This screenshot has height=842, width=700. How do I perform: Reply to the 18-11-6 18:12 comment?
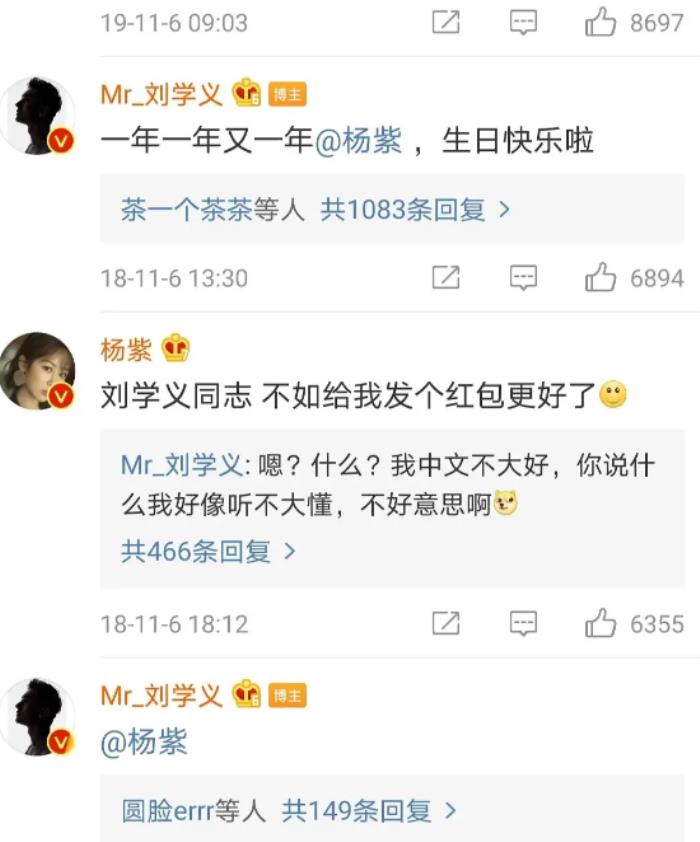click(x=523, y=624)
